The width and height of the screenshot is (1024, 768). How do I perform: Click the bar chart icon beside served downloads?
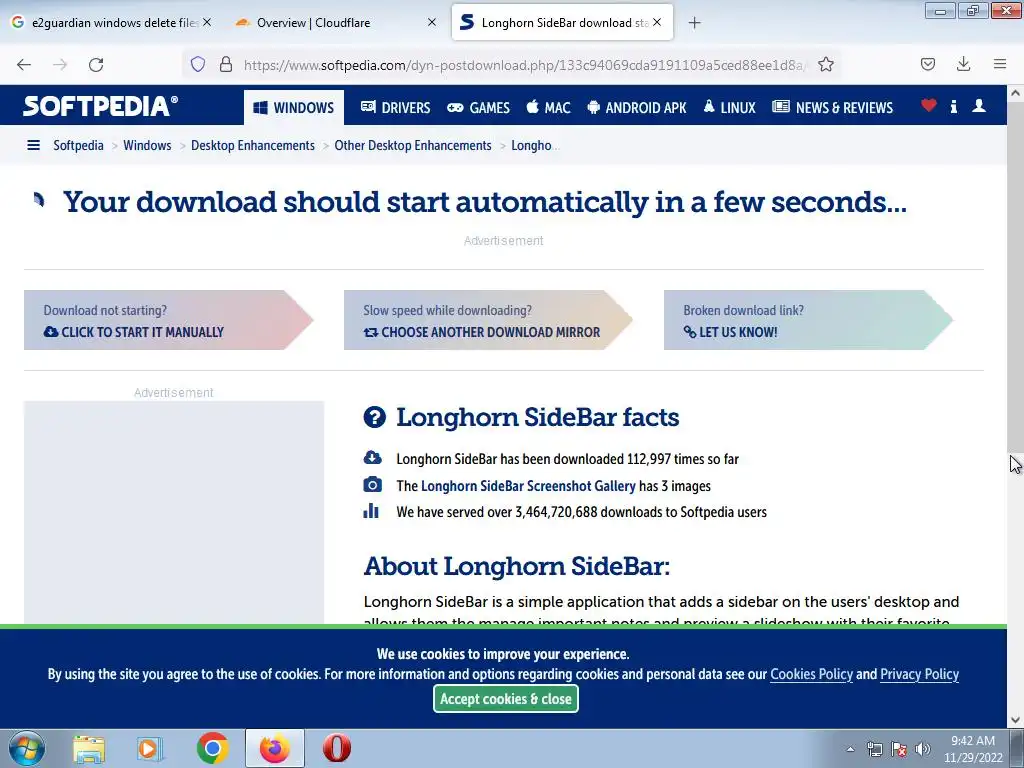tap(371, 511)
